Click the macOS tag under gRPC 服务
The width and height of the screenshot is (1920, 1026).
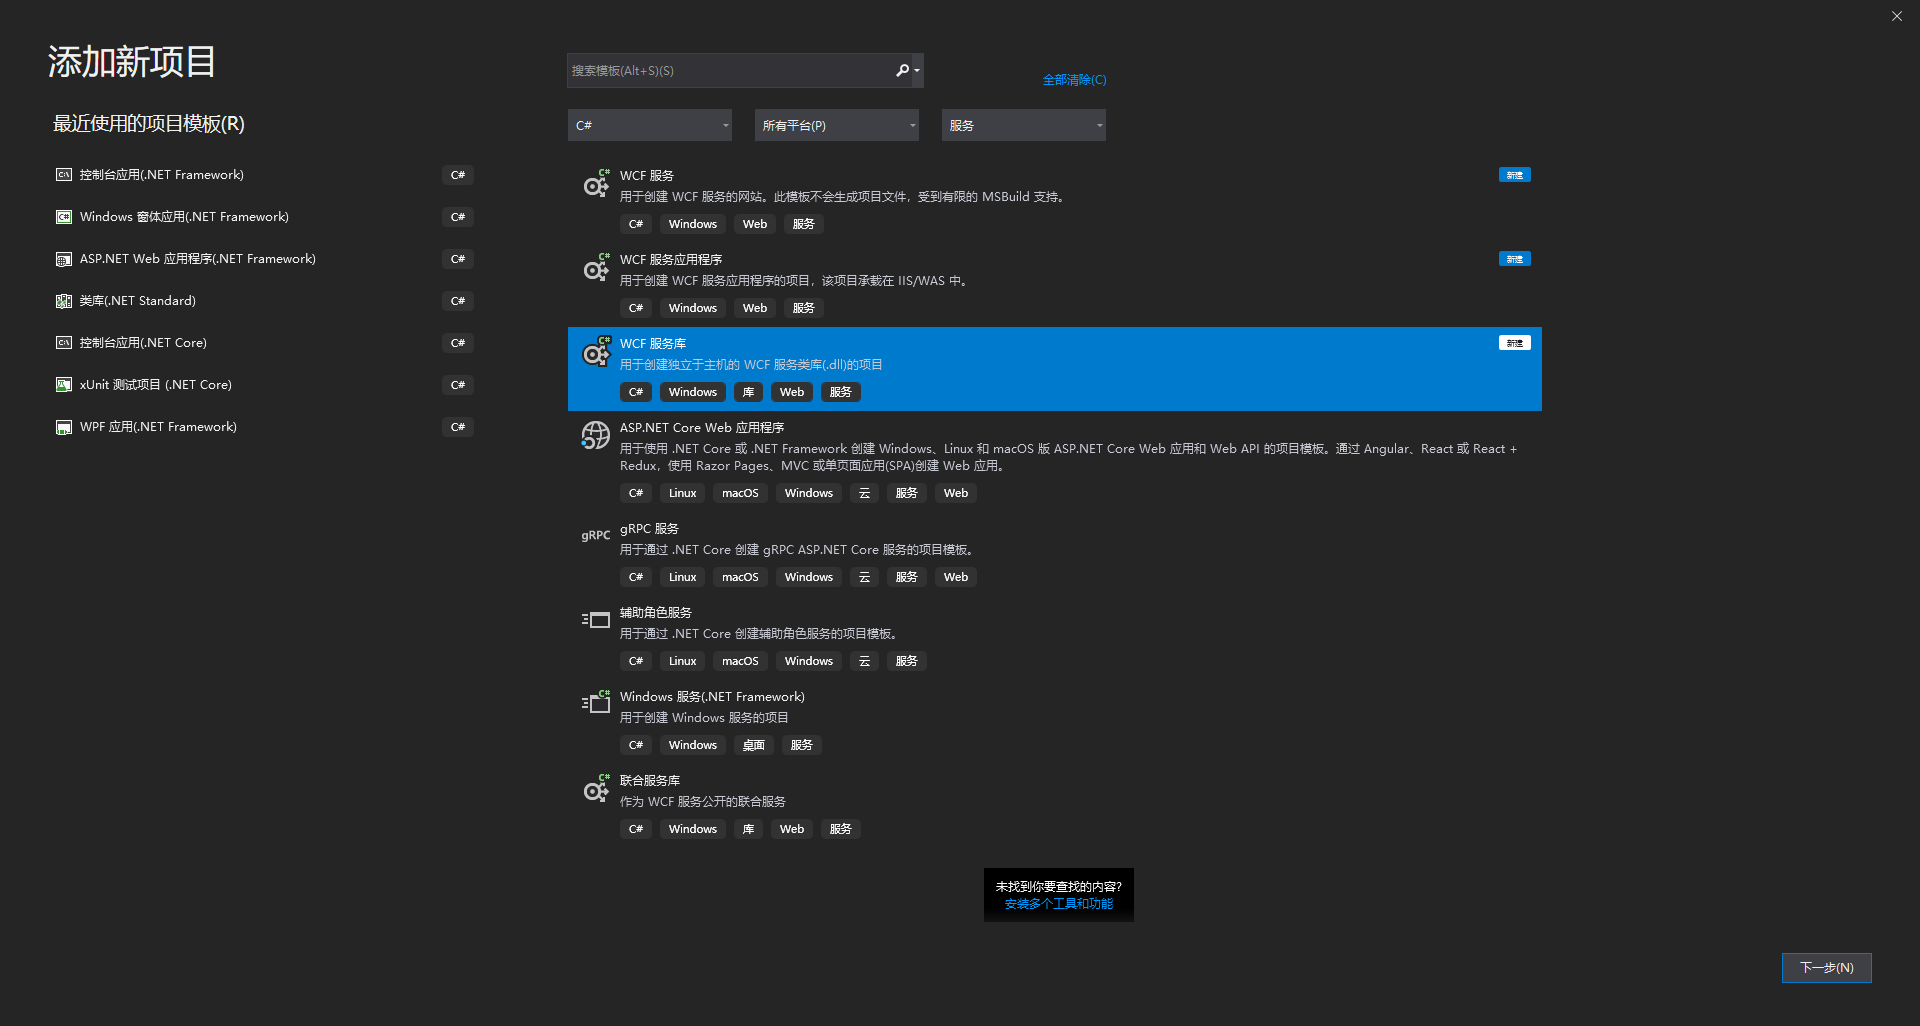click(740, 577)
